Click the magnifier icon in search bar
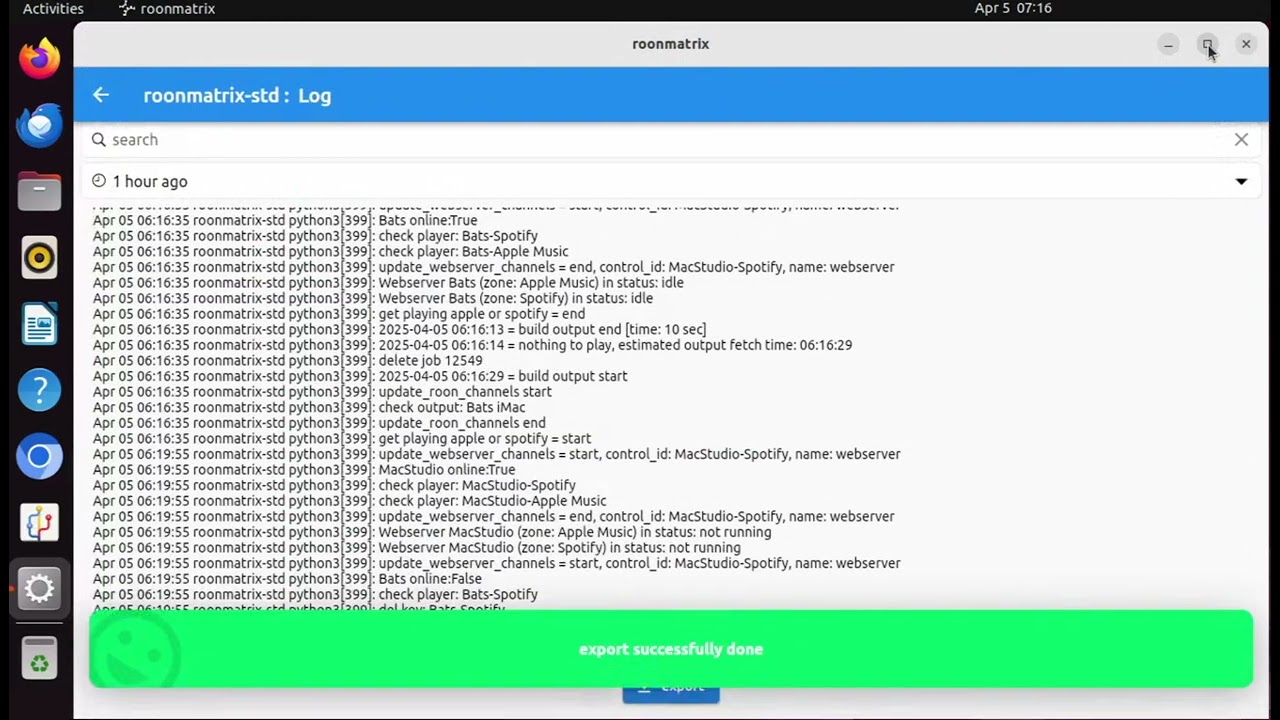Image resolution: width=1280 pixels, height=720 pixels. (99, 140)
